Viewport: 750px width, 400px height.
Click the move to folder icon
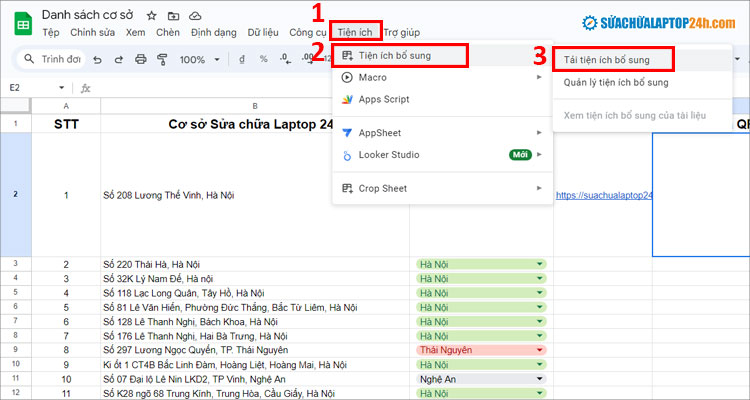[x=173, y=16]
